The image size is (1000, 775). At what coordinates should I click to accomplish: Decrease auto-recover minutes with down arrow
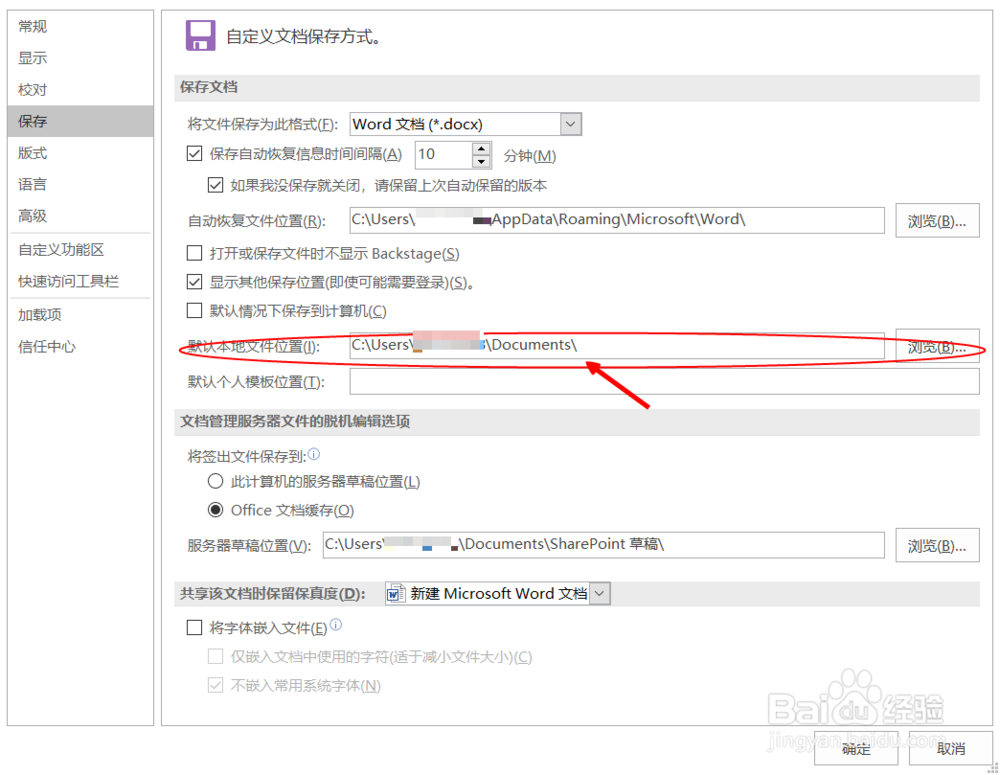(482, 162)
